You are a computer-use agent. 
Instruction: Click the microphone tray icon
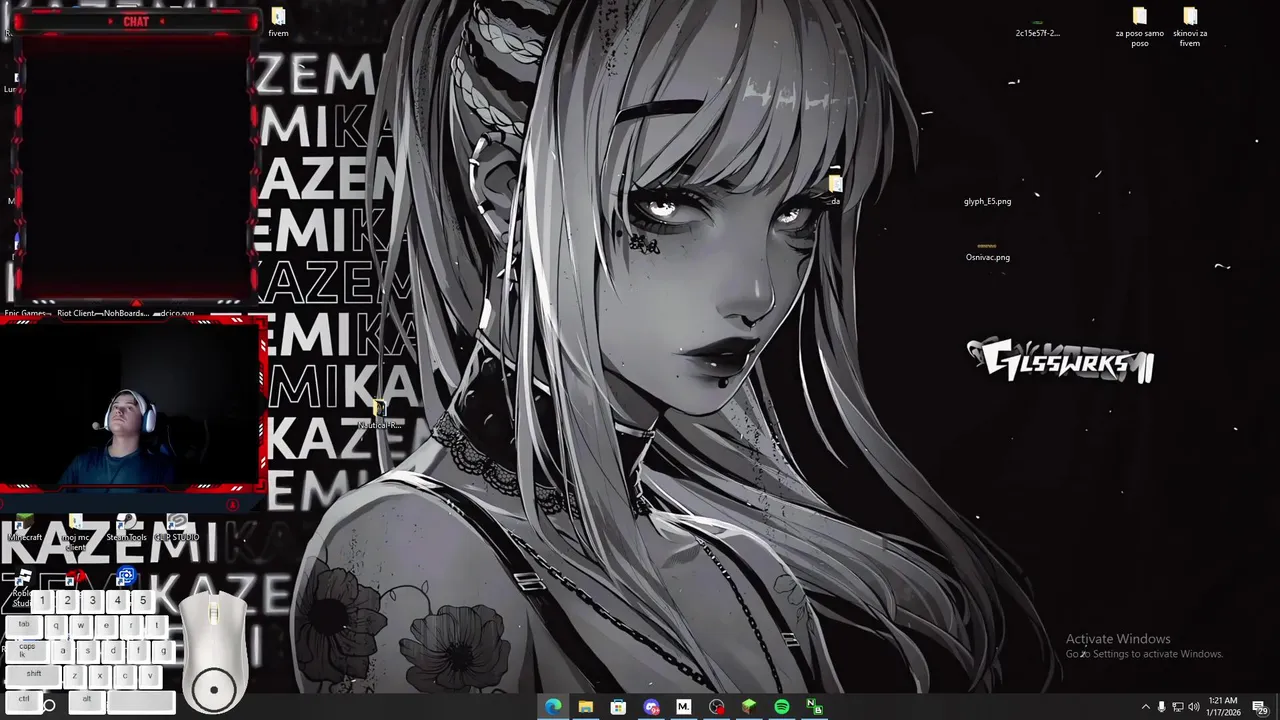[x=1161, y=707]
